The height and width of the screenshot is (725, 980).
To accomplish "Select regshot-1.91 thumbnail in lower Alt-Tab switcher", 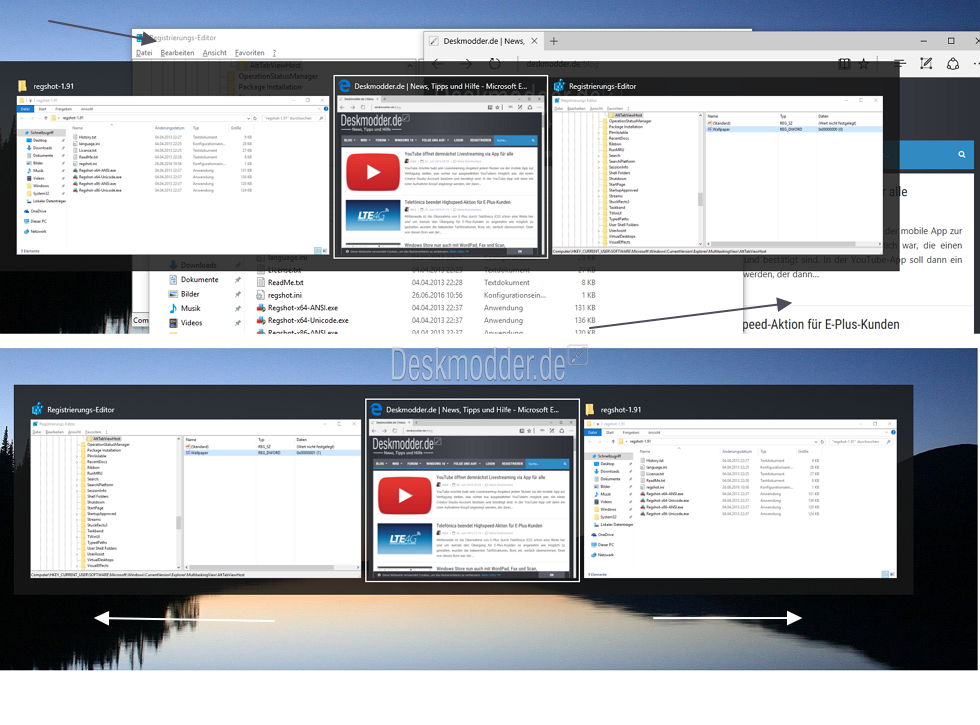I will point(740,499).
